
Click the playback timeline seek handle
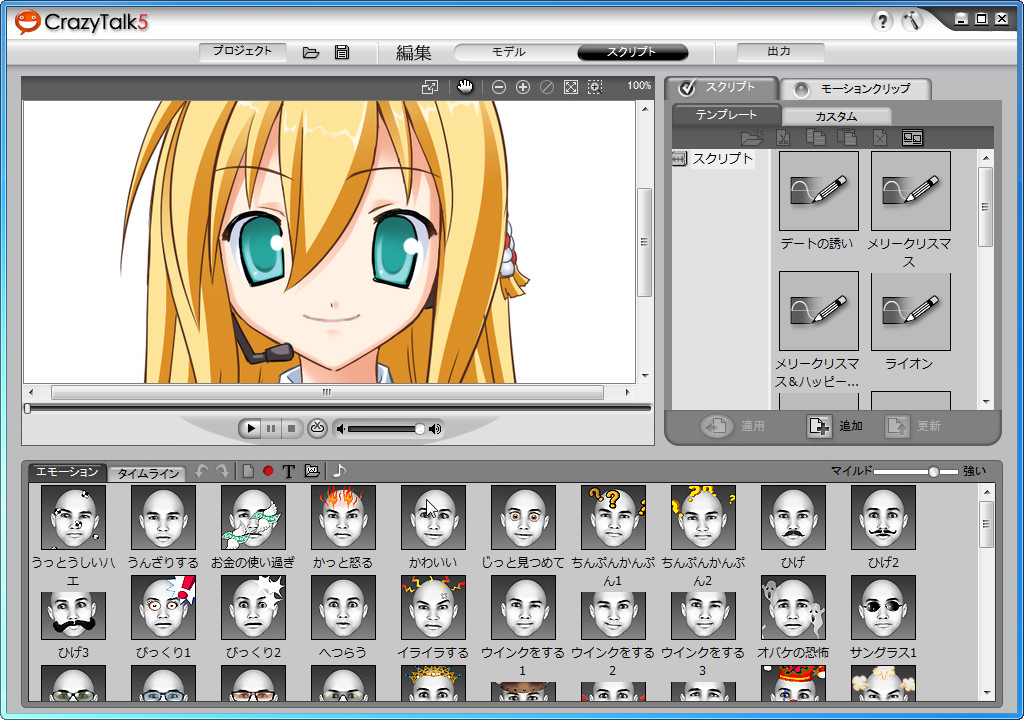click(27, 408)
